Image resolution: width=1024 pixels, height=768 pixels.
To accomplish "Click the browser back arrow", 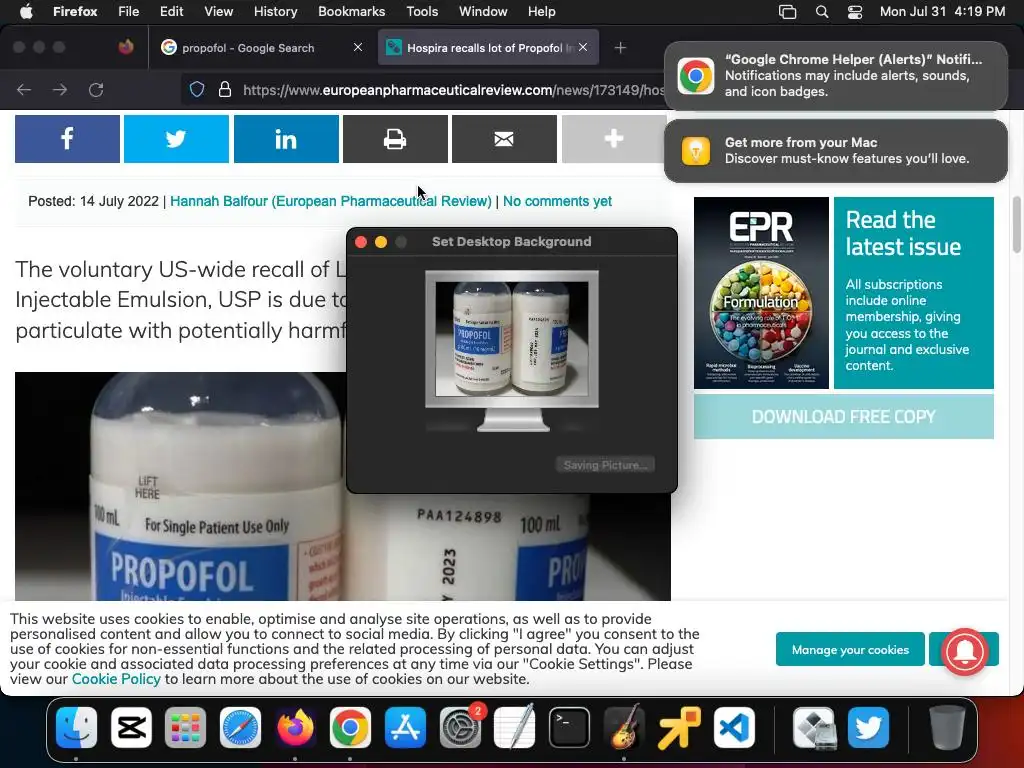I will click(x=24, y=89).
